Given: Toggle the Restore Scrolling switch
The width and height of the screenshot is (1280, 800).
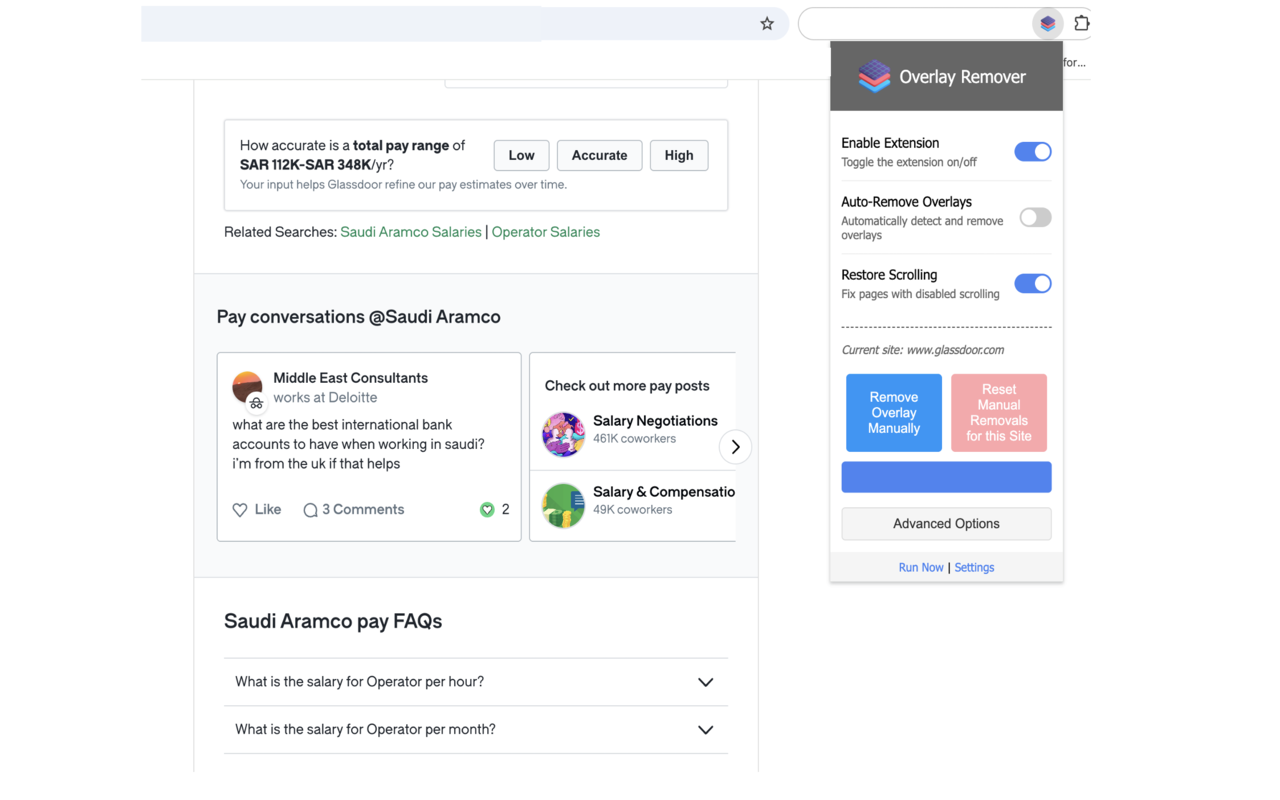Looking at the screenshot, I should pyautogui.click(x=1033, y=284).
